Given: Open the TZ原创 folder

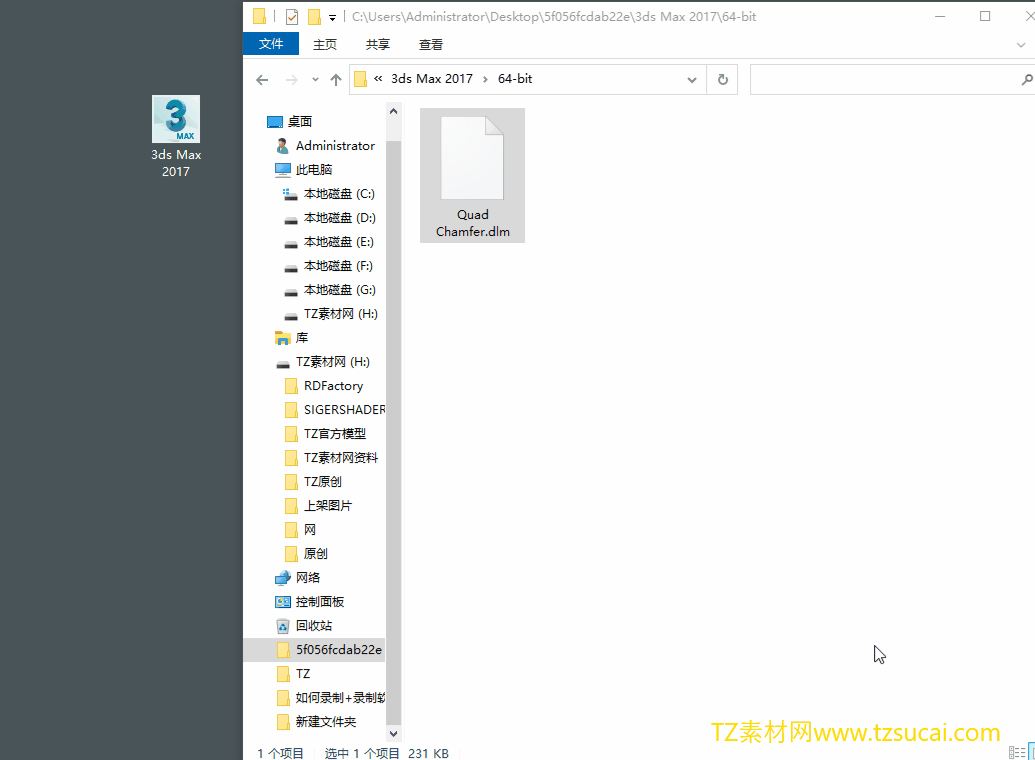Looking at the screenshot, I should click(x=323, y=482).
